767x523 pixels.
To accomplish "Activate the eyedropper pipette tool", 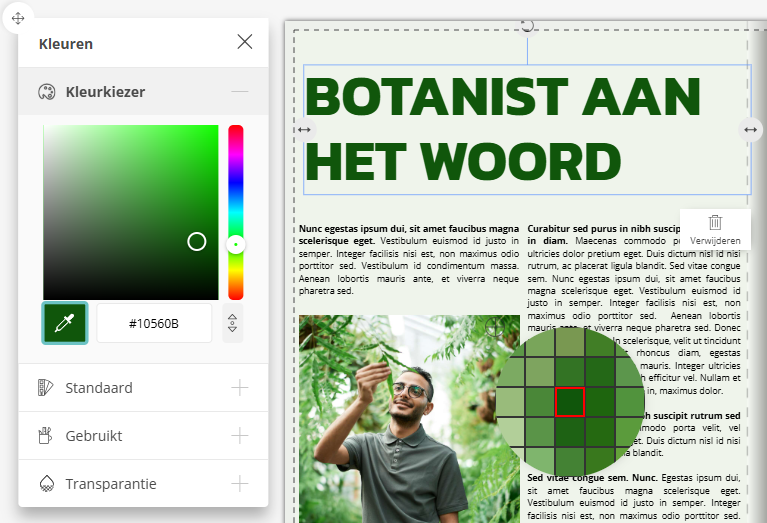I will (65, 323).
